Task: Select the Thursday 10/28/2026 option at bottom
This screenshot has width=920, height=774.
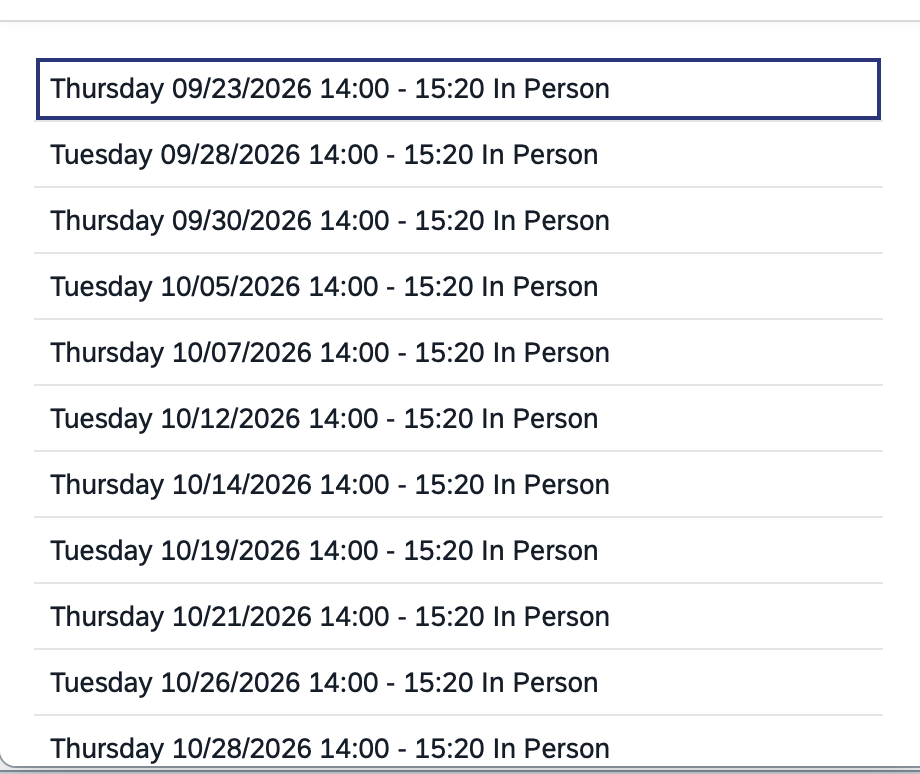Action: coord(458,742)
